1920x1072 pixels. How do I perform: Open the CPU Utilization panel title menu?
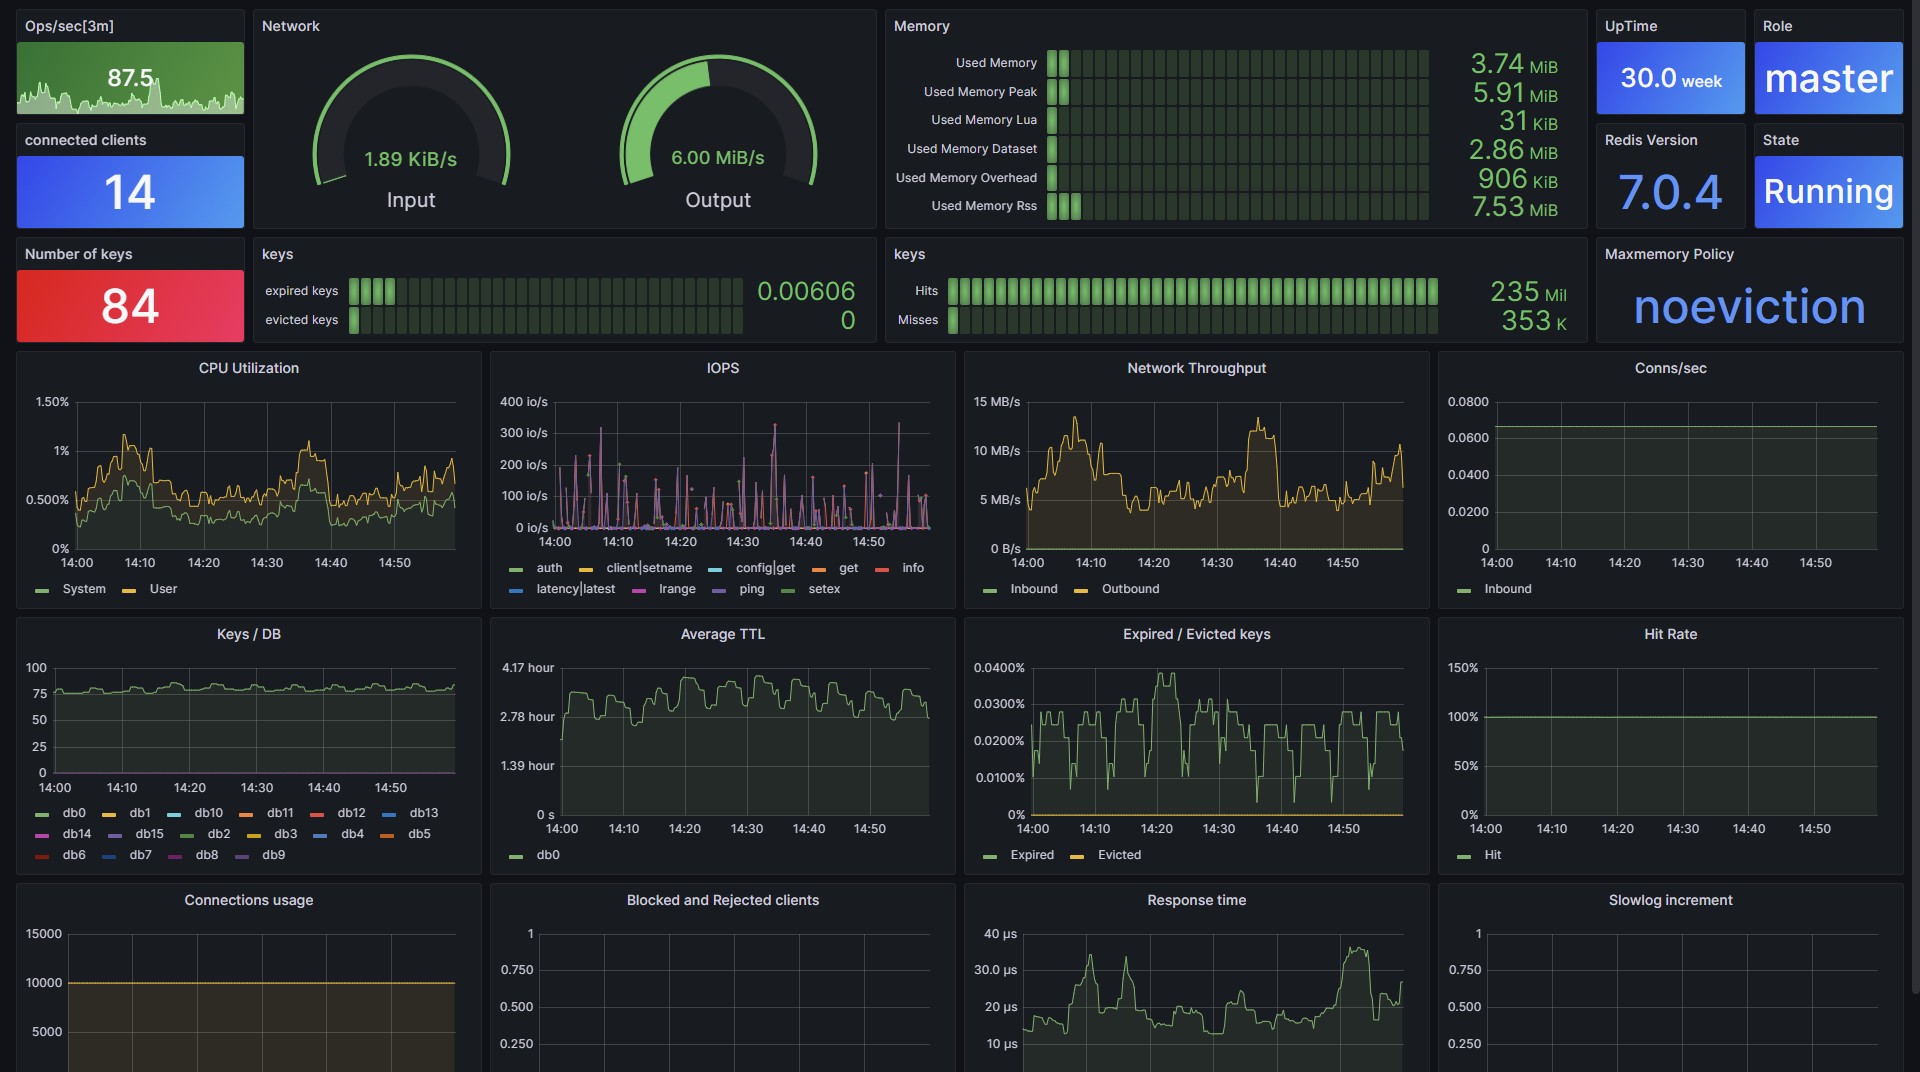[248, 368]
